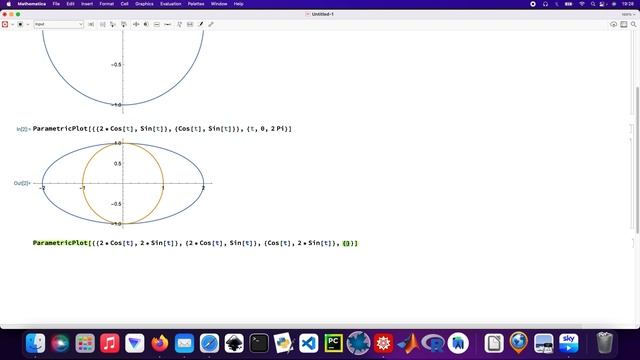
Task: Click the red-bordered cell type icon in toolbar
Action: (x=5, y=24)
